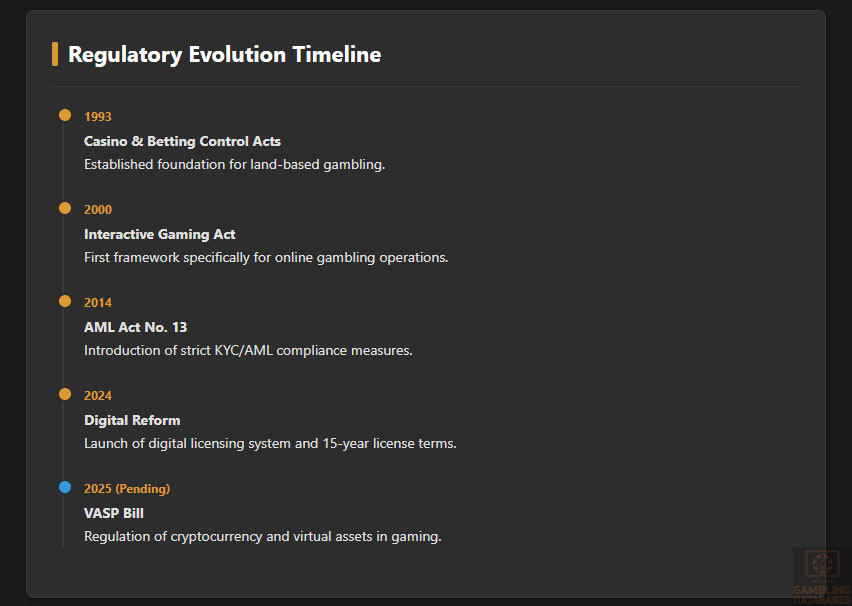Select the Digital Reform title

(132, 420)
